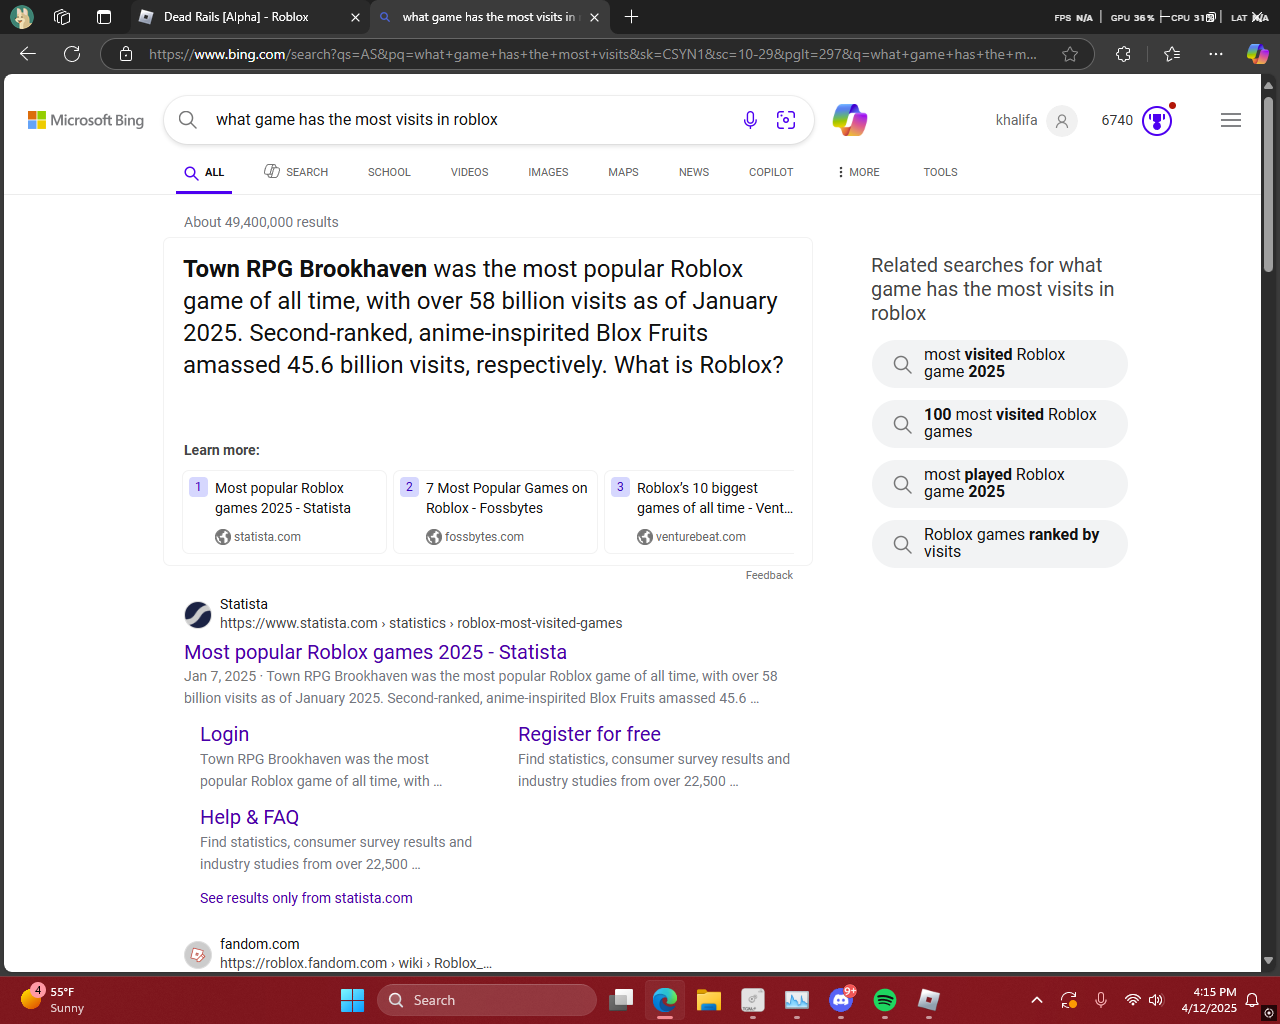Select the NEWS search tab
This screenshot has width=1280, height=1024.
694,172
